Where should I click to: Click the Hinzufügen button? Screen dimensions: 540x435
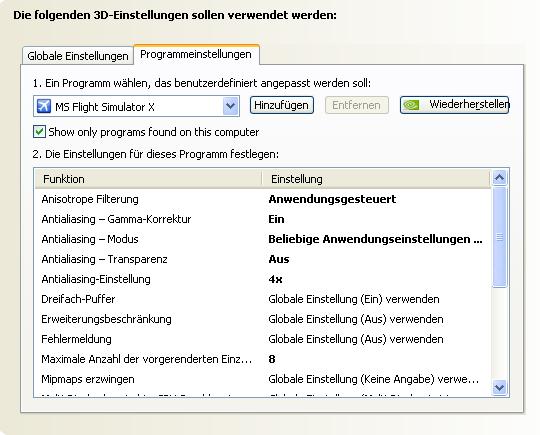tap(281, 105)
